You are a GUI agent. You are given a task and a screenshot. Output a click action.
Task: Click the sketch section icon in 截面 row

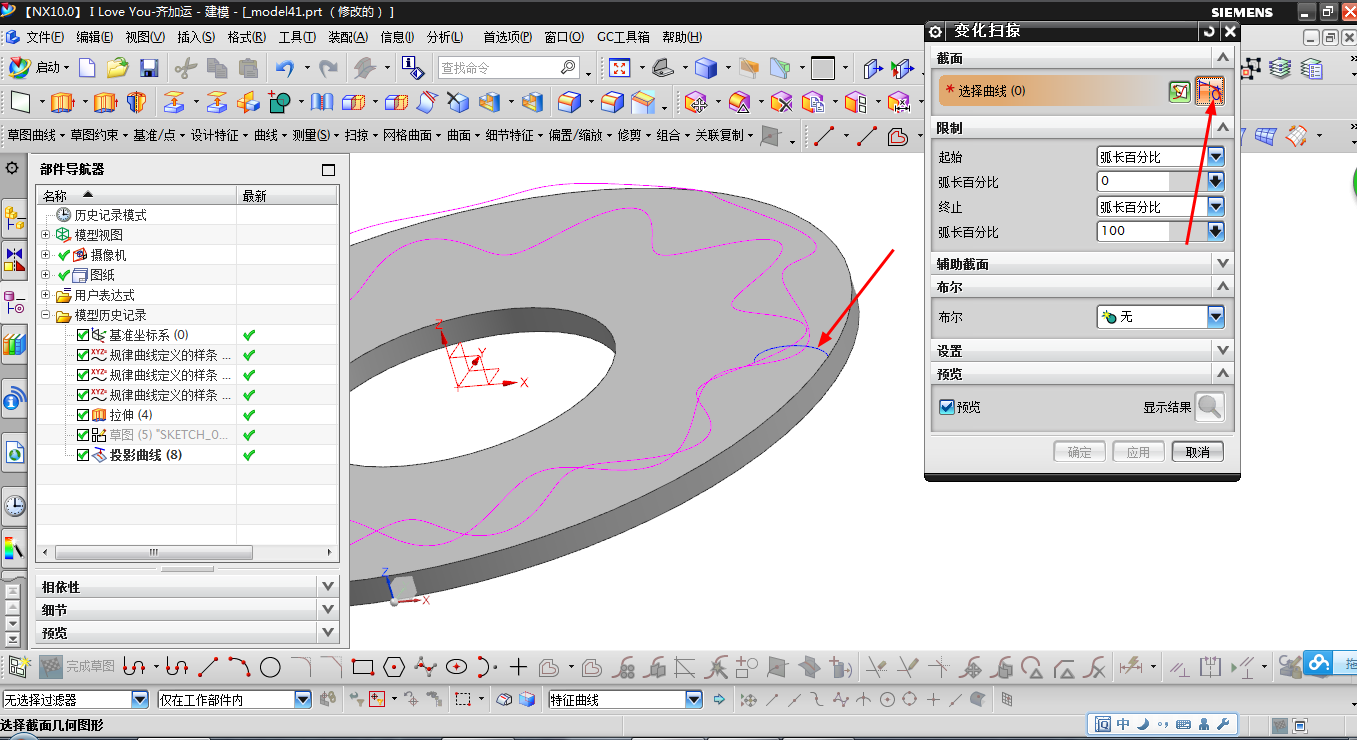(x=1180, y=91)
